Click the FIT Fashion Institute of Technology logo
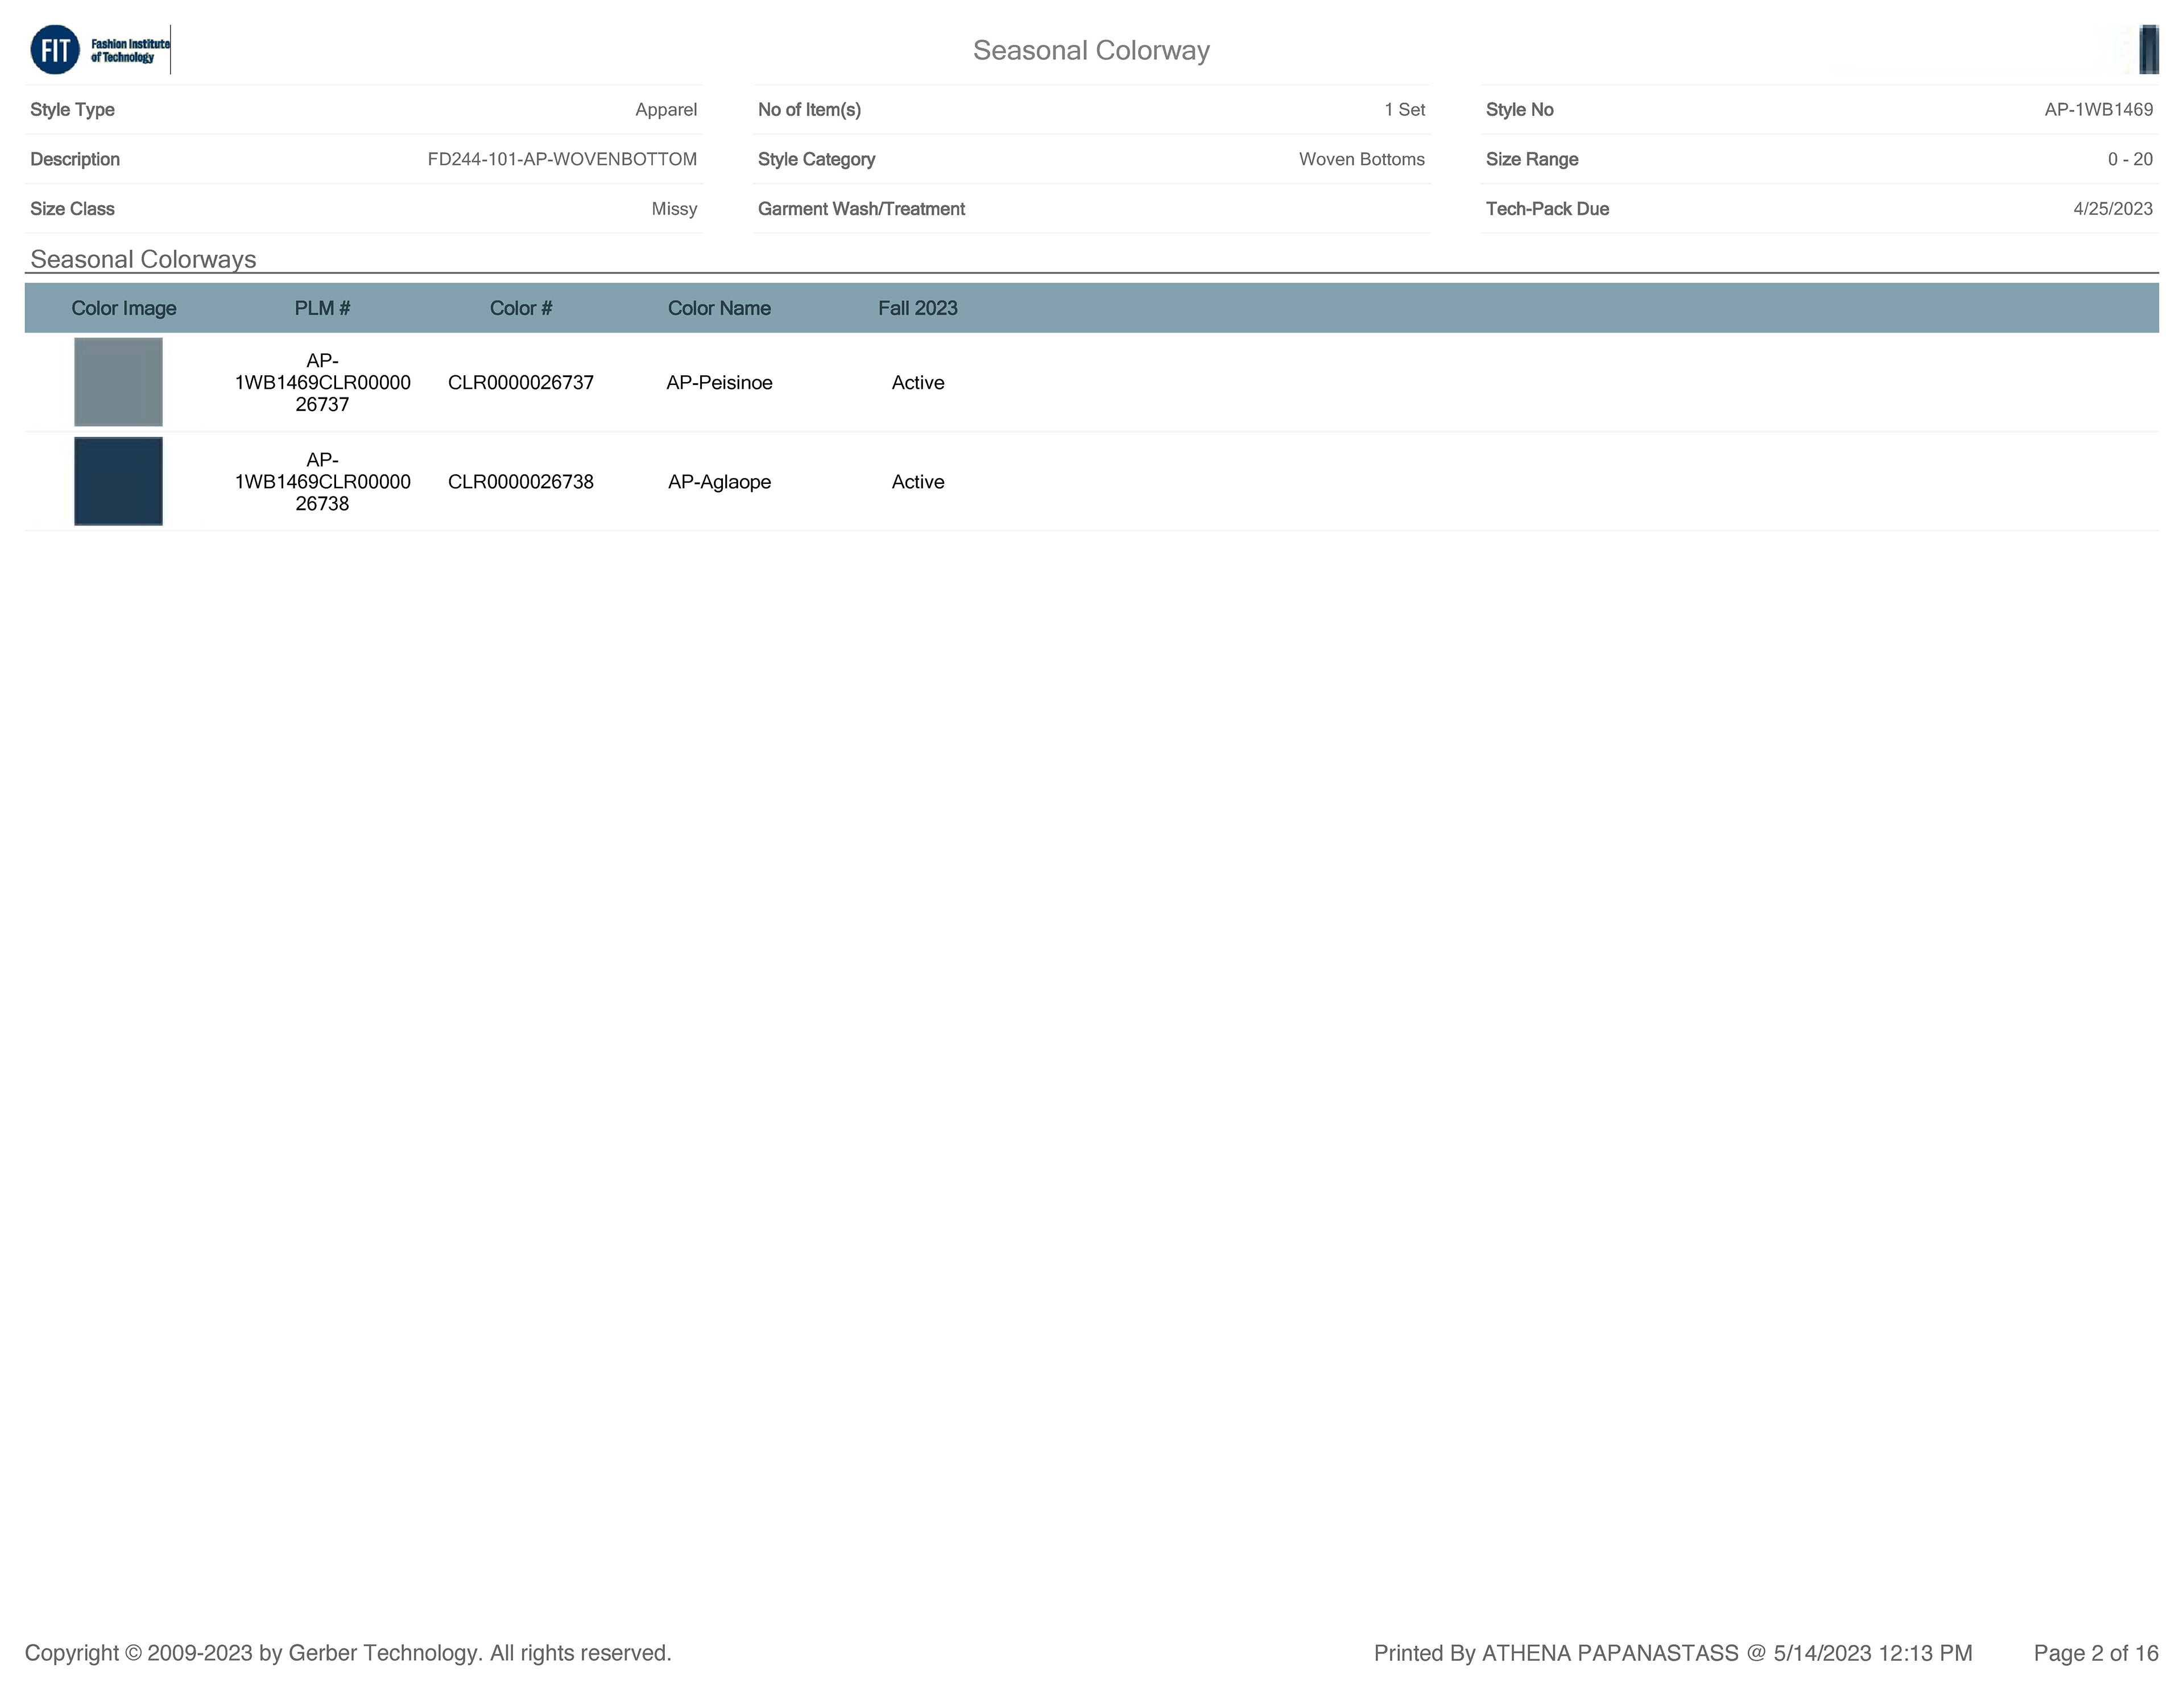 100,50
